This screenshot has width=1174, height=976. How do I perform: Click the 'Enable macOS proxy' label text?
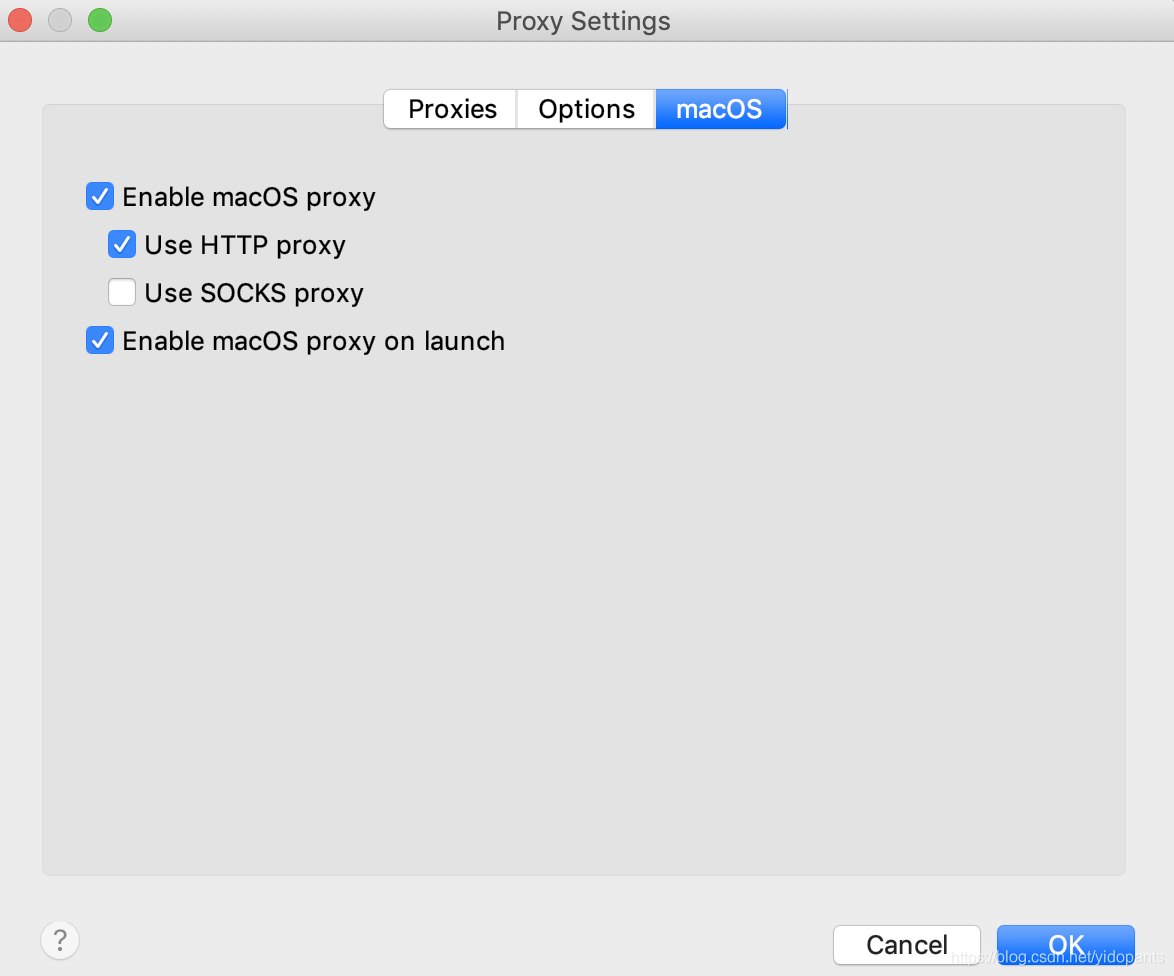[x=249, y=197]
